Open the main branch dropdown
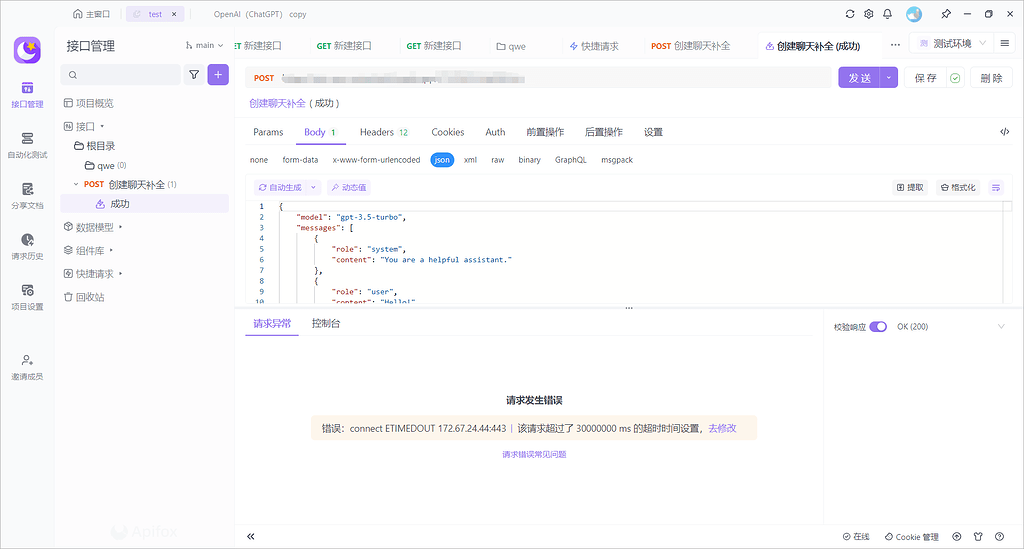This screenshot has height=549, width=1024. coord(204,45)
